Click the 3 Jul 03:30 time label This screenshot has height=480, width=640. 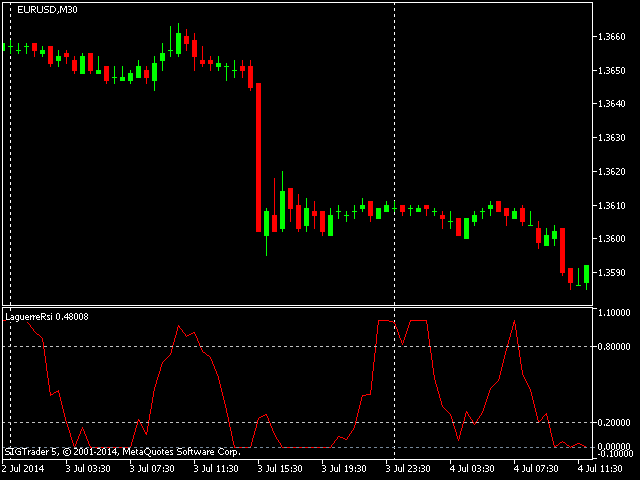(88, 469)
